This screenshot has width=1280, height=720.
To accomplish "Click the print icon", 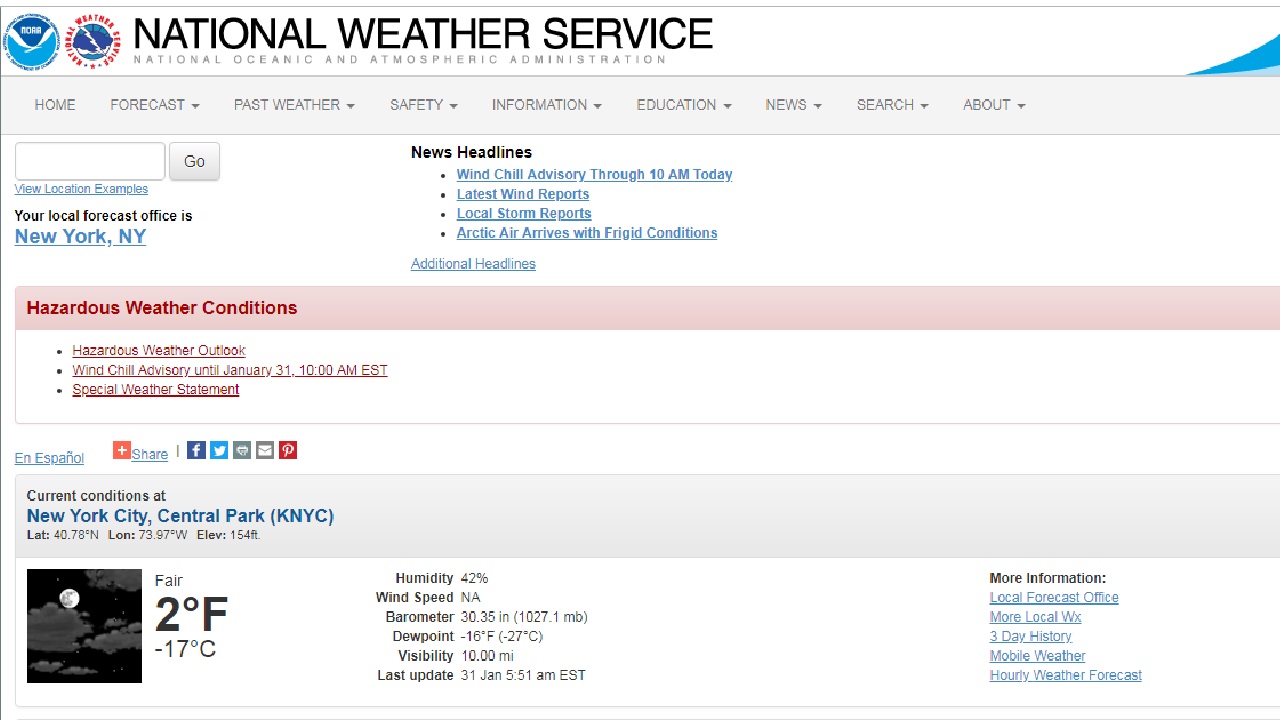I will (242, 450).
